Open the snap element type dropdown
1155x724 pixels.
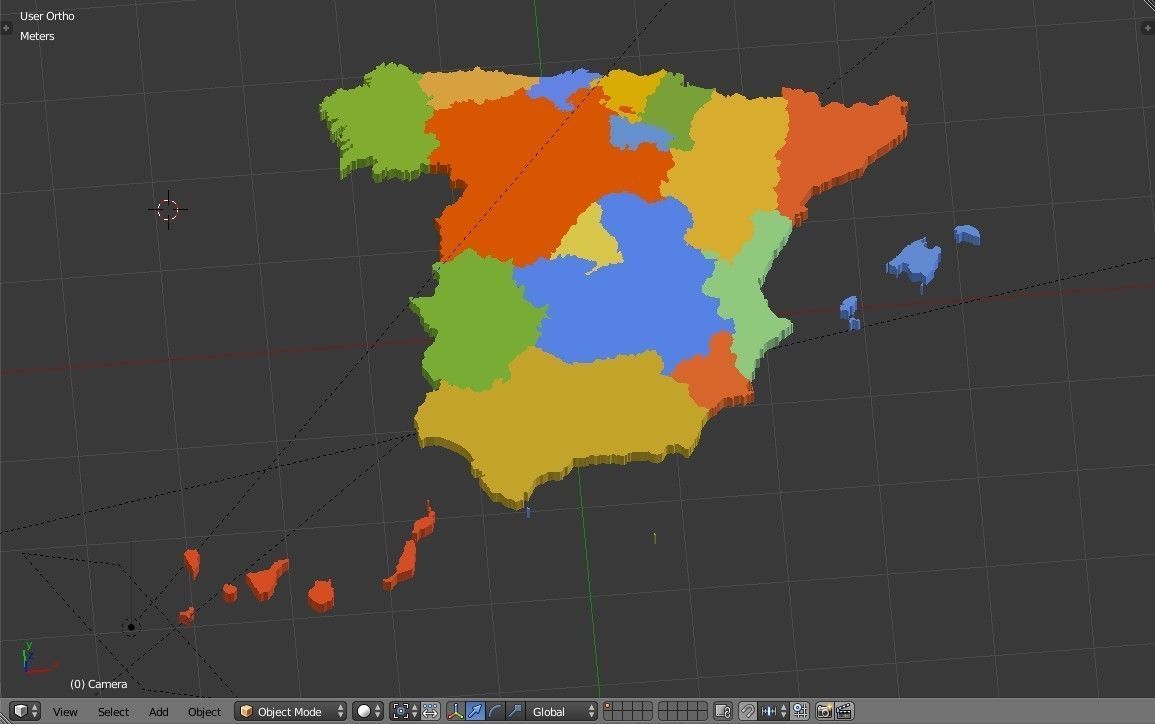click(773, 711)
